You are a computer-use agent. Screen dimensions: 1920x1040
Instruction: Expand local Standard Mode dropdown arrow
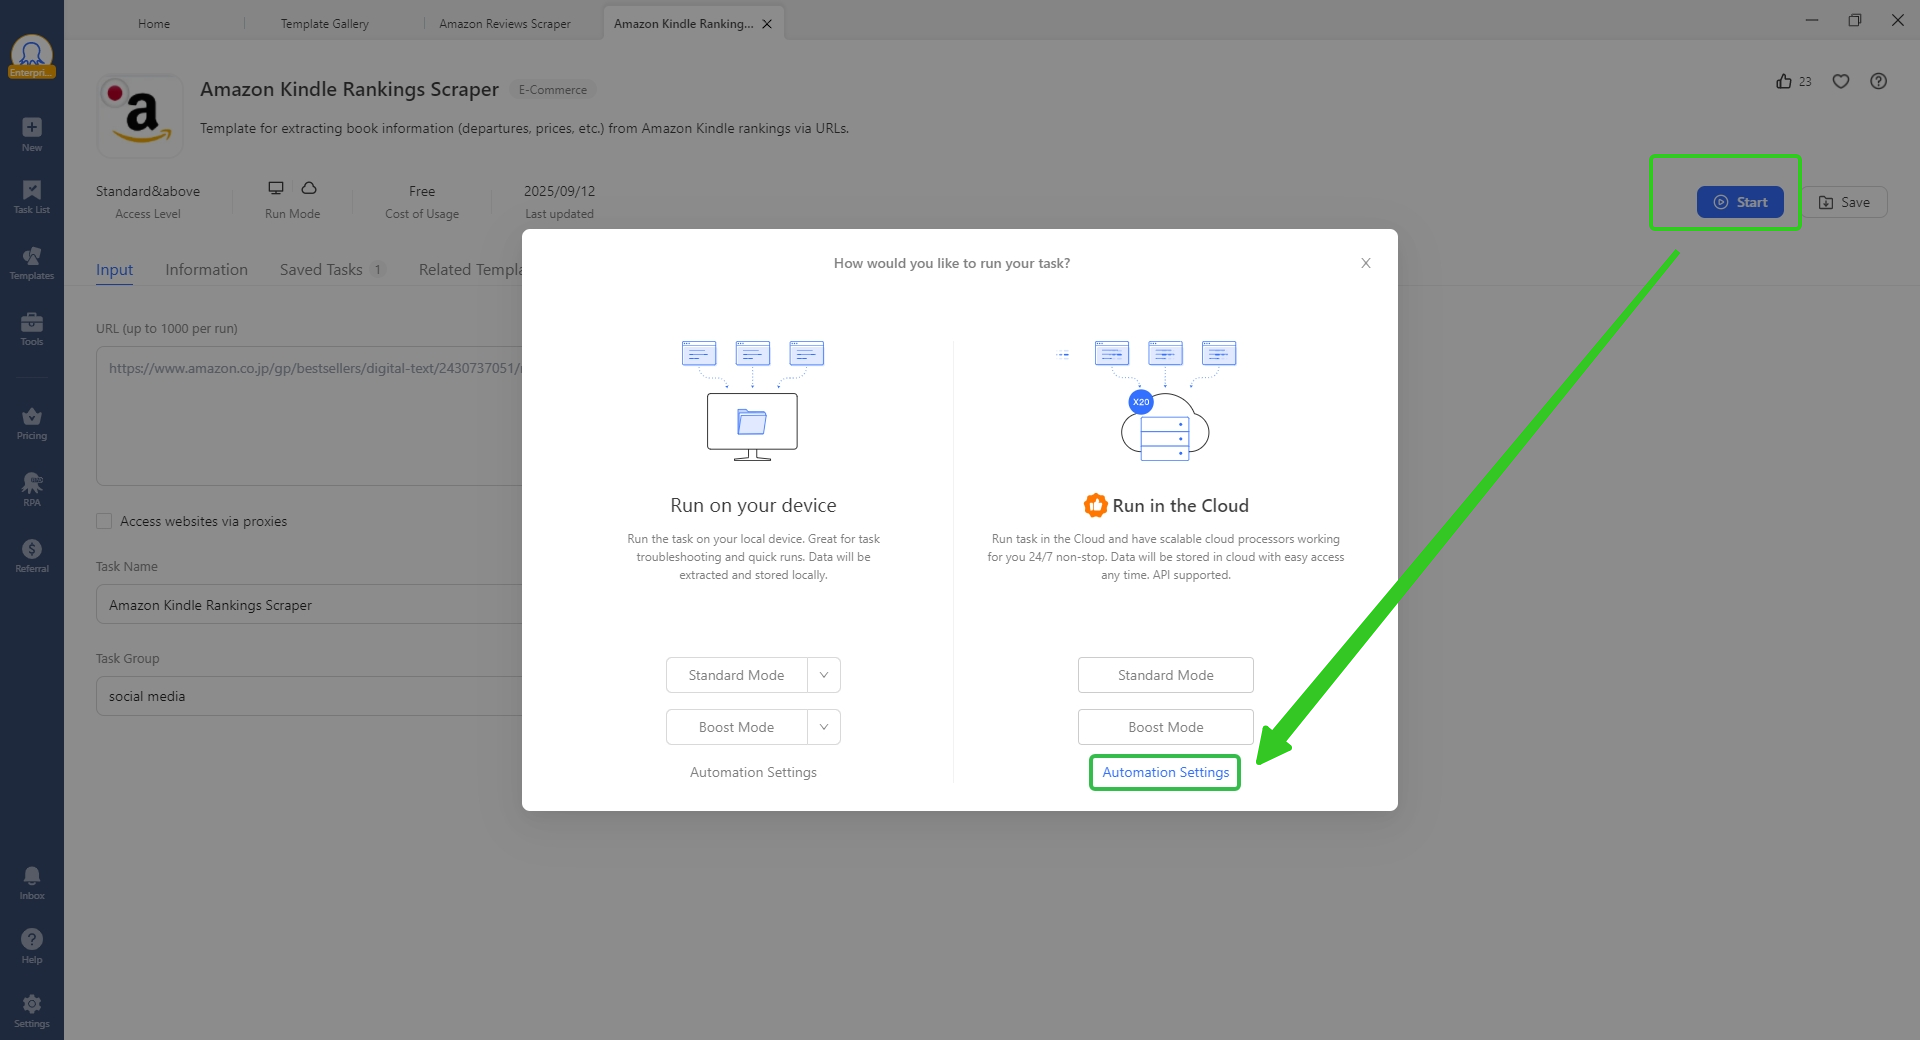pyautogui.click(x=824, y=675)
